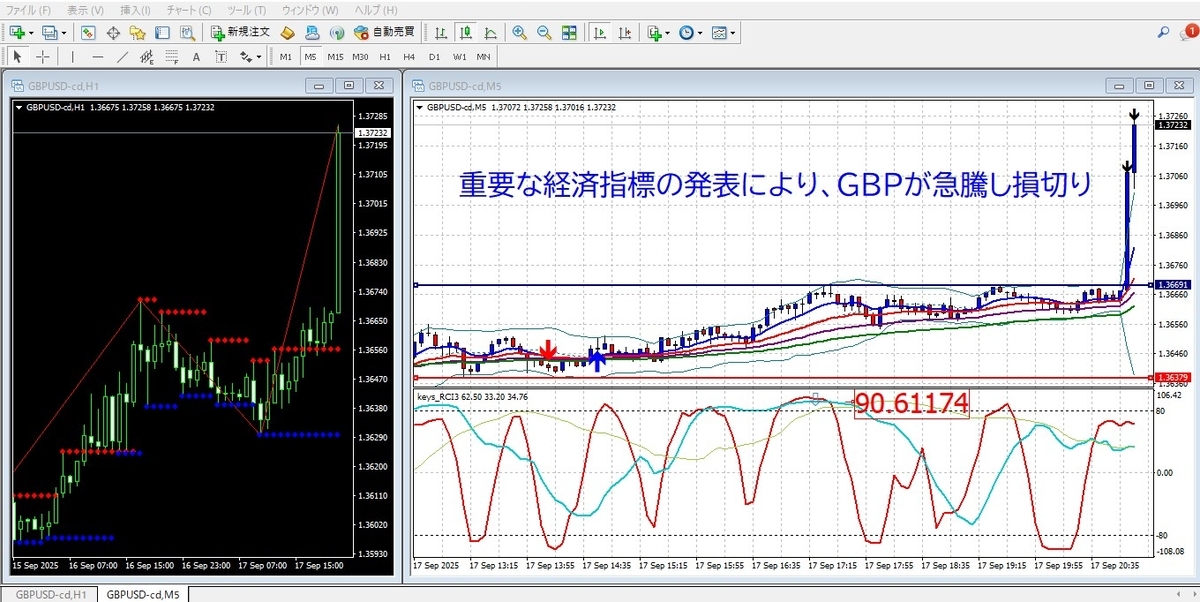This screenshot has width=1200, height=602.
Task: Click the search magnifier icon
Action: click(x=1164, y=32)
